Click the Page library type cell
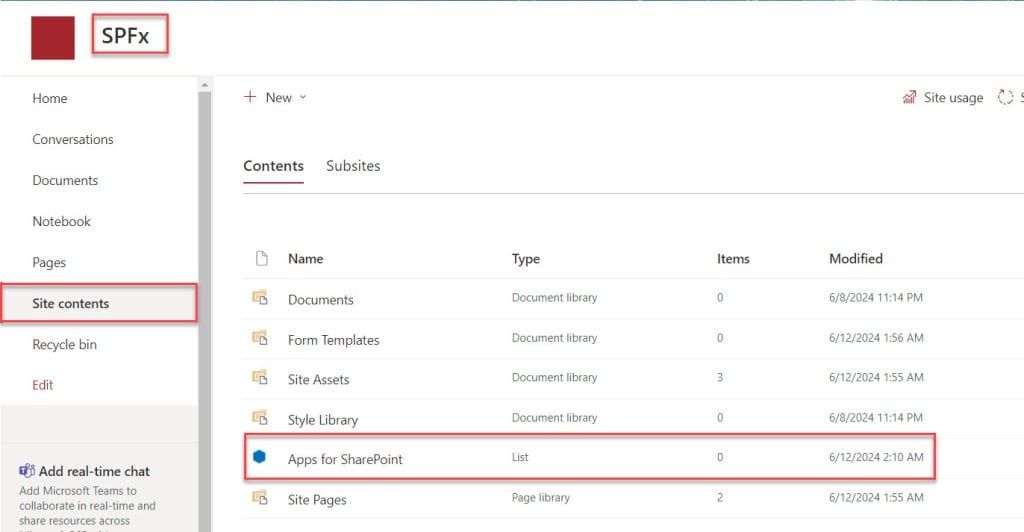This screenshot has height=532, width=1024. coord(541,497)
